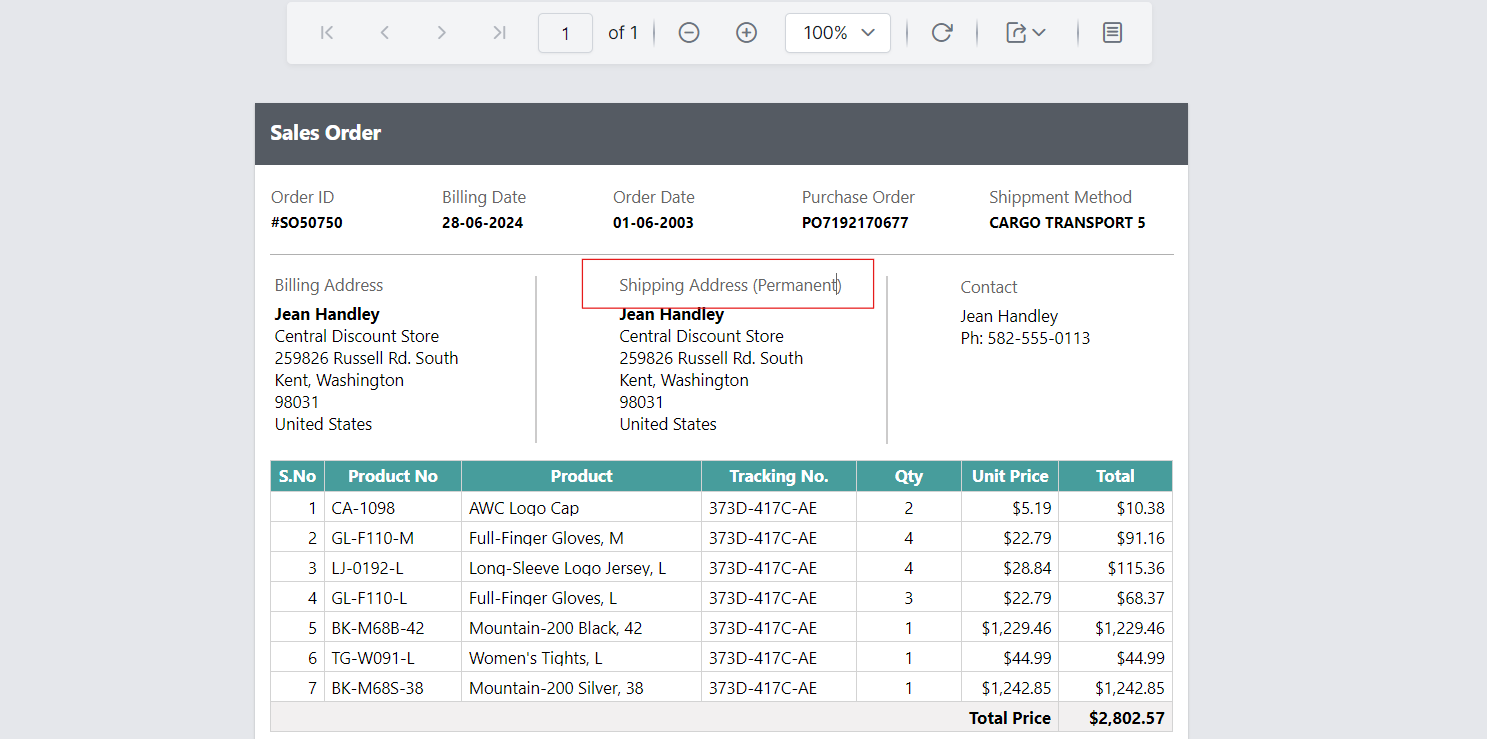Select the AWC Logo Cap product cell

point(524,508)
